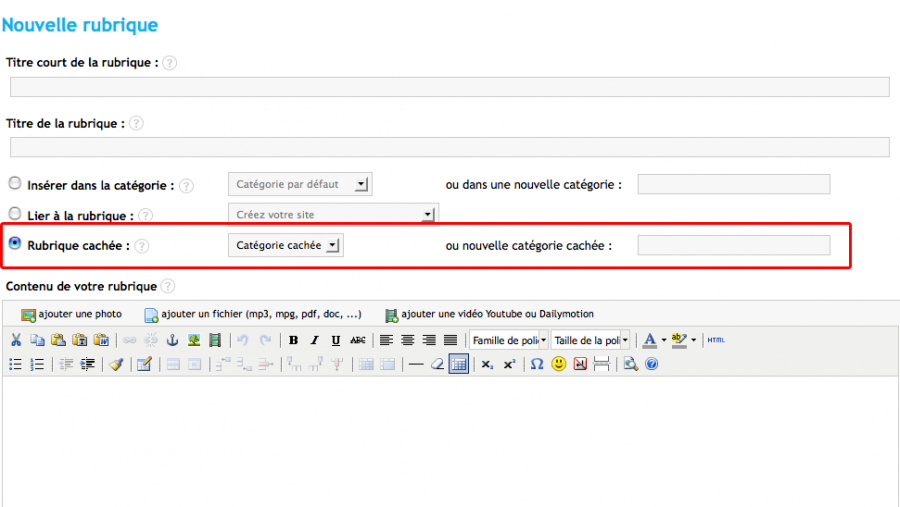900x507 pixels.
Task: Paste from Word icon
Action: click(101, 340)
